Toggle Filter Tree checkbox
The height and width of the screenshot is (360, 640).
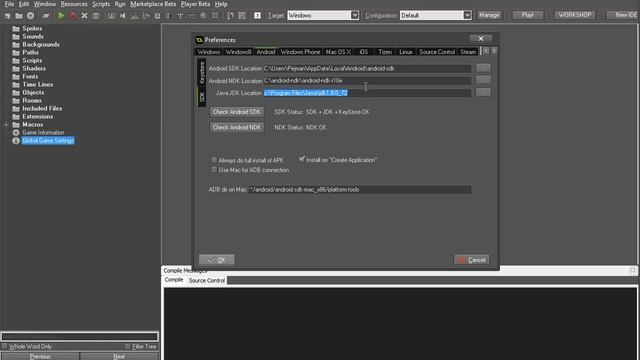[127, 346]
